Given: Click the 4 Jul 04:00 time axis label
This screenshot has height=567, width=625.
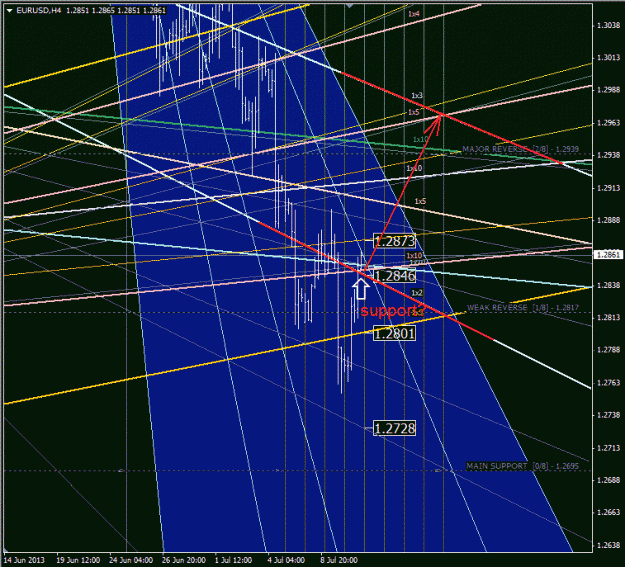Looking at the screenshot, I should tap(286, 560).
